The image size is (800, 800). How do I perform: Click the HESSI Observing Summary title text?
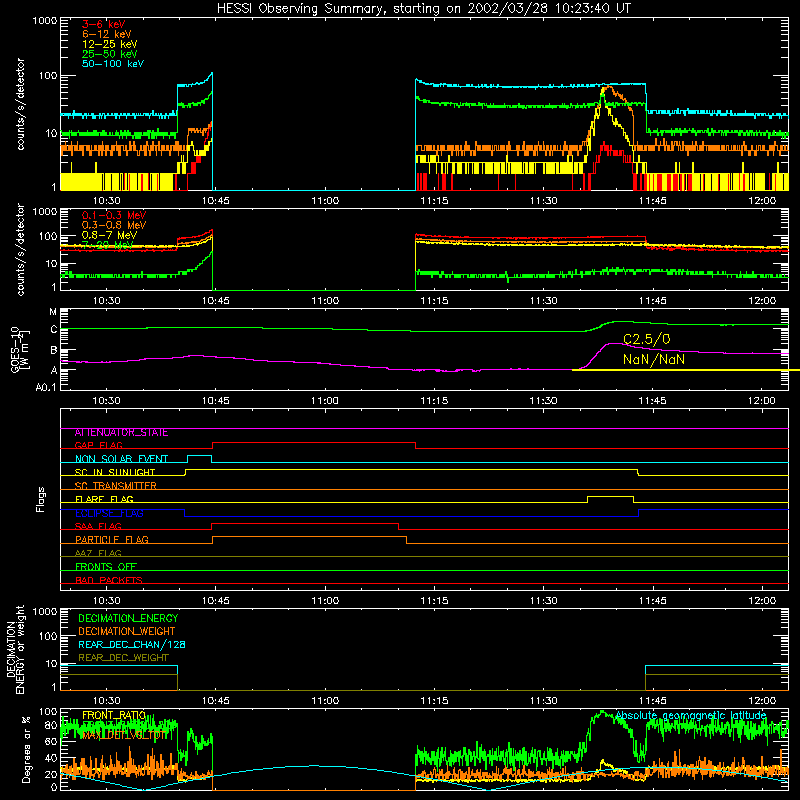(423, 9)
